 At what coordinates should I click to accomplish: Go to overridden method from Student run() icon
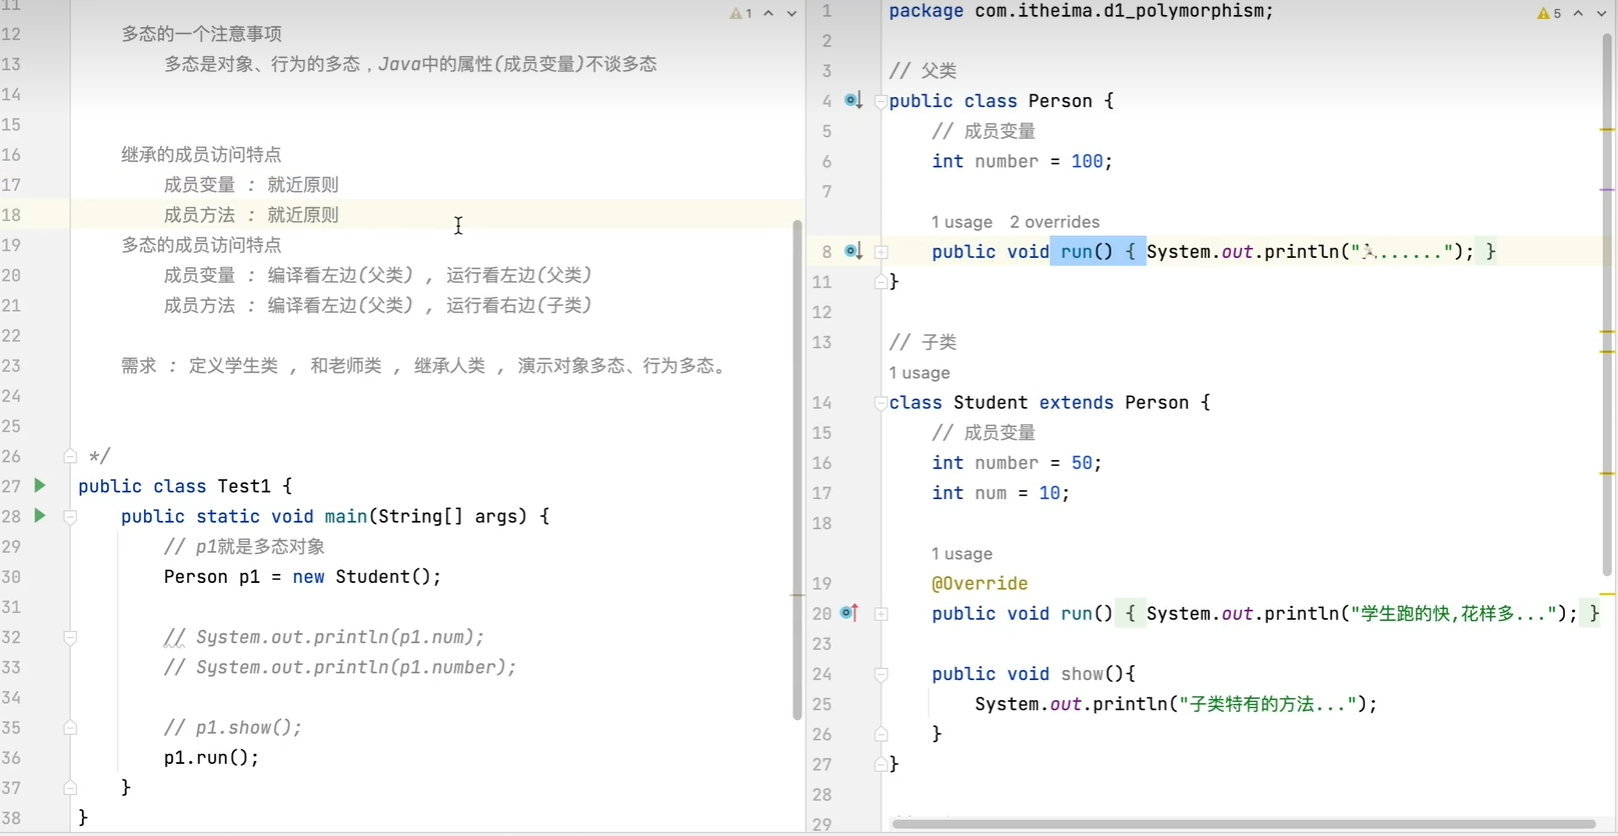pos(850,613)
